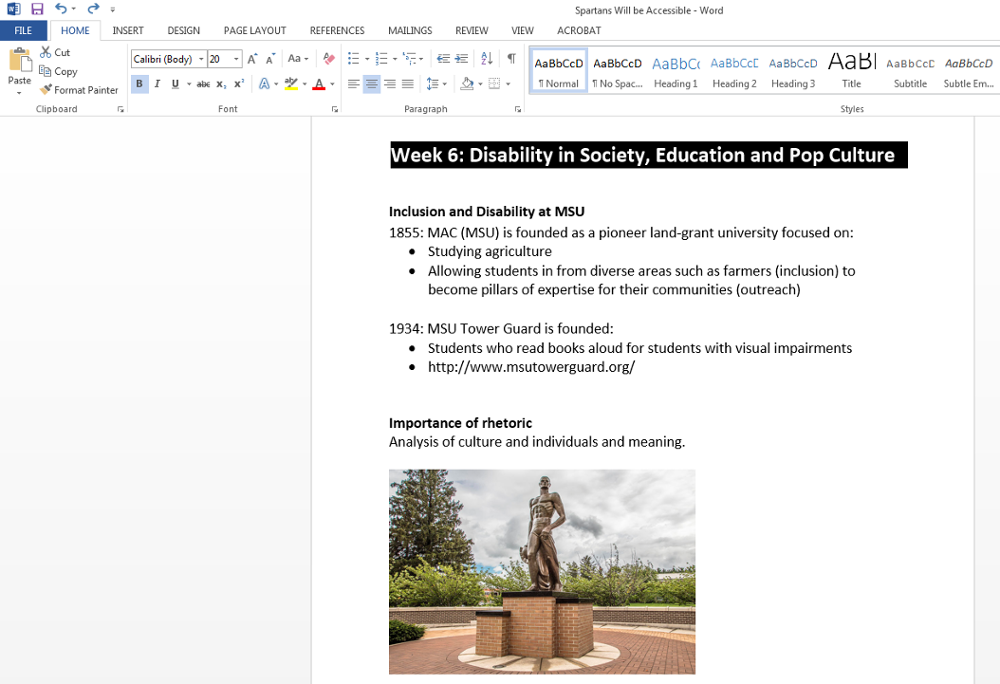
Task: Apply paragraph shading with paint bucket
Action: (x=467, y=84)
